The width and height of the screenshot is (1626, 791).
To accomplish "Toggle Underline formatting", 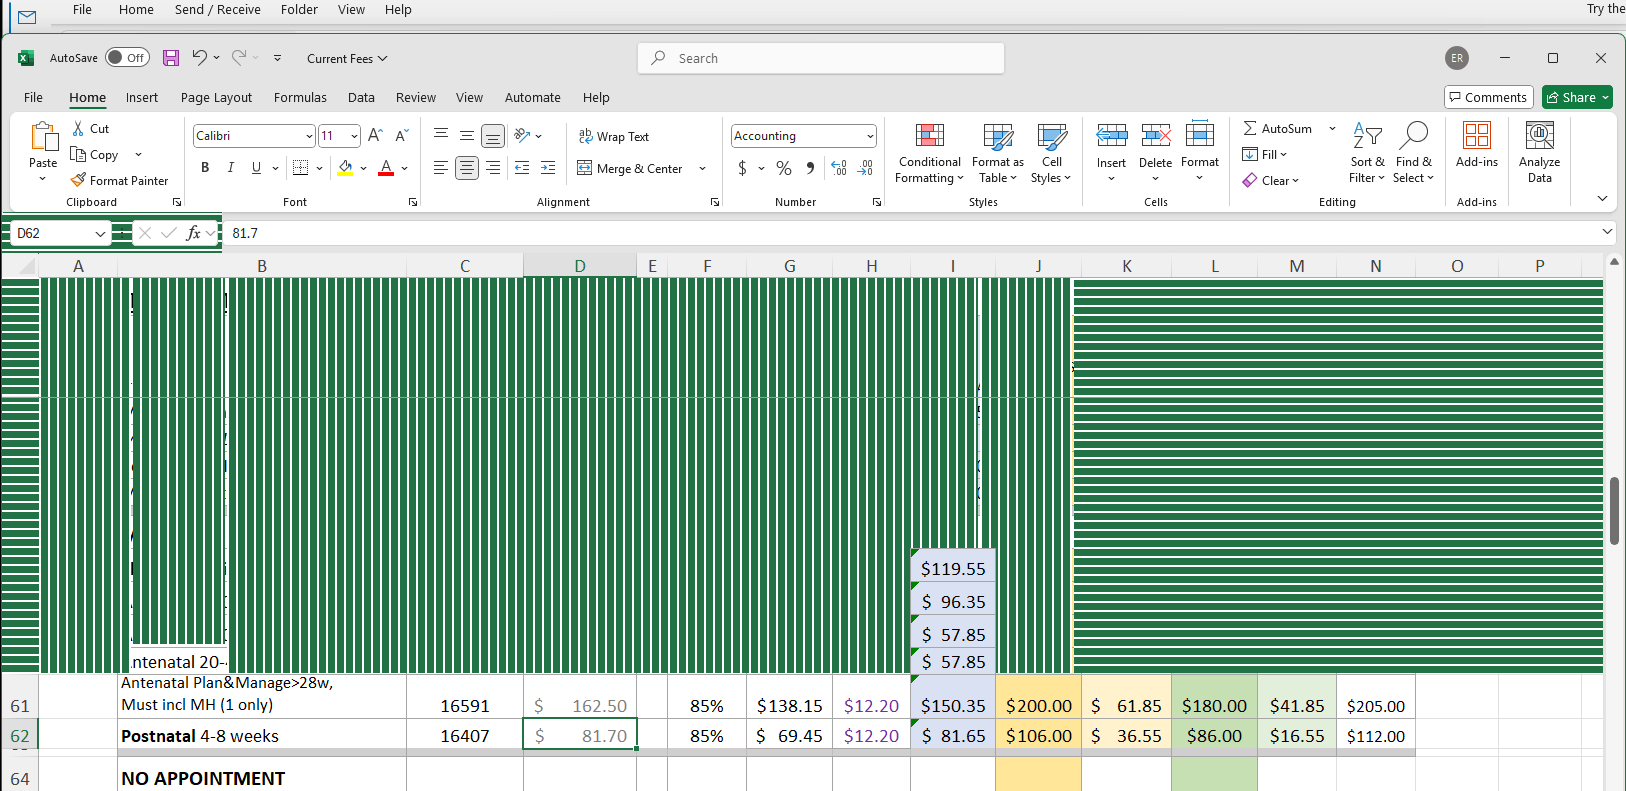I will (256, 168).
